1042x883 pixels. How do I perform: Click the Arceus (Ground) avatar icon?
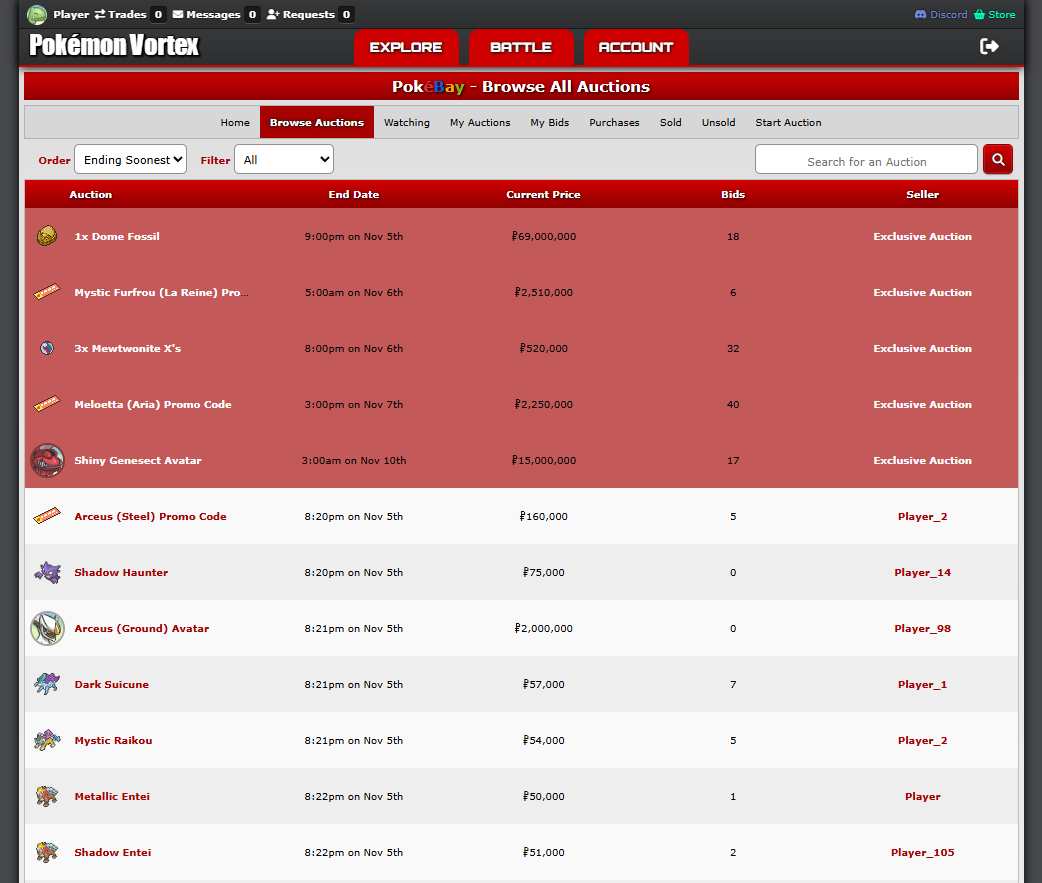coord(47,629)
